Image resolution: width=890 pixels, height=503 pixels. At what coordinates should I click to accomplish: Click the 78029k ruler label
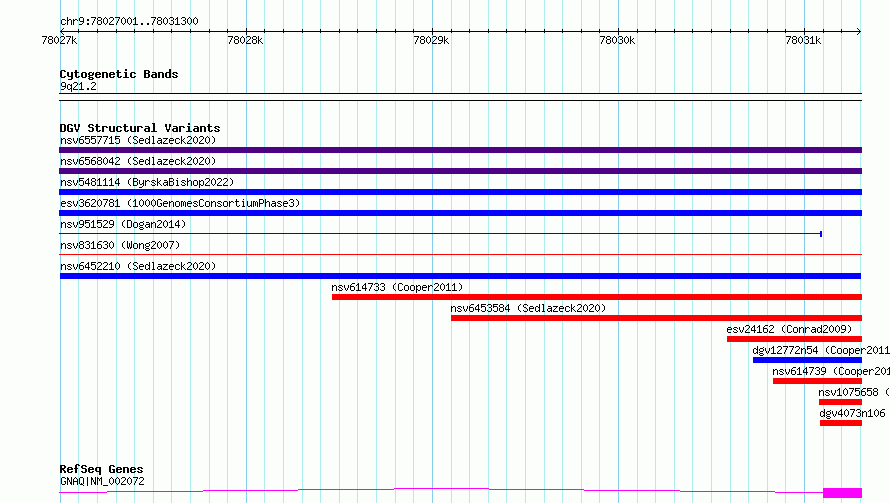point(431,40)
